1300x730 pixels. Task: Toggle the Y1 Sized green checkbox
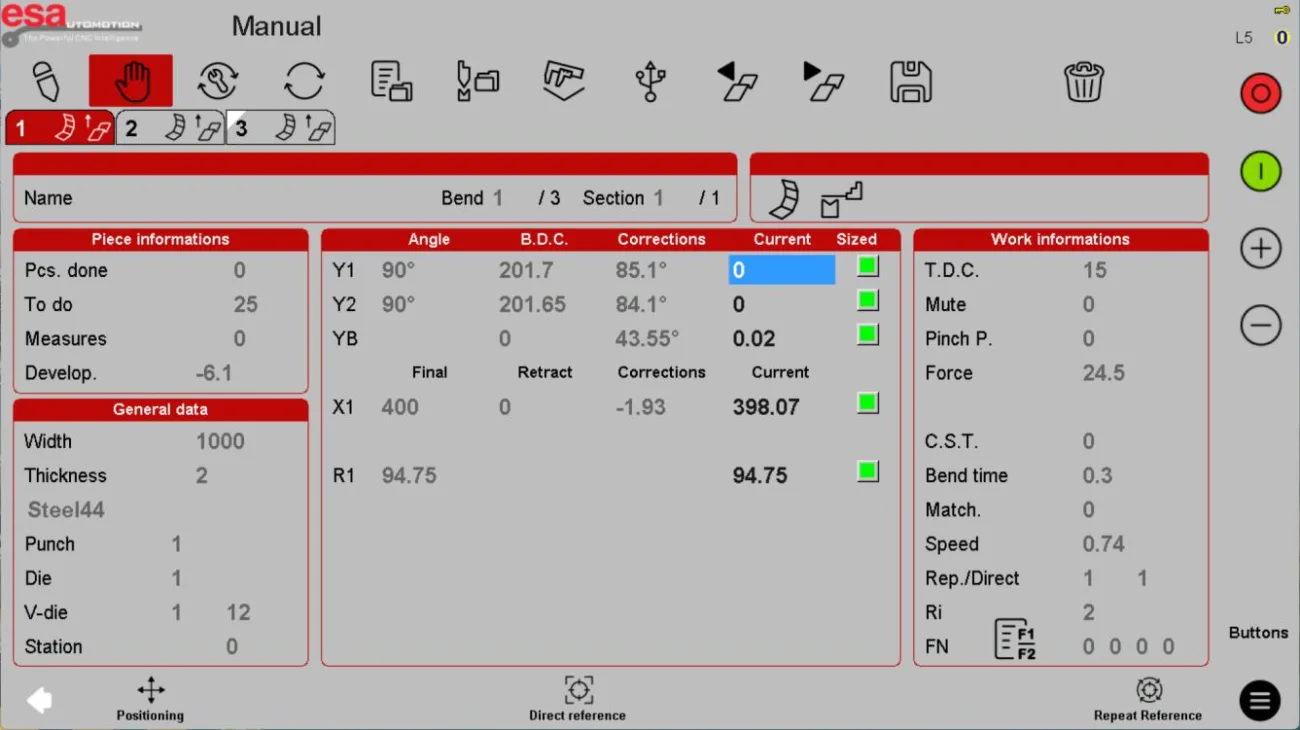pyautogui.click(x=868, y=267)
